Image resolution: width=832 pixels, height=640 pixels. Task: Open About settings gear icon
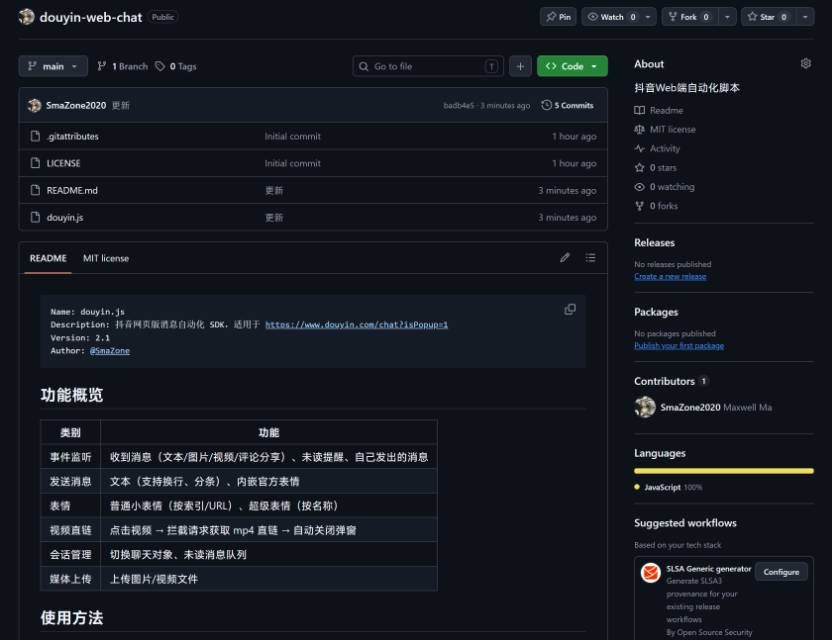click(x=805, y=64)
